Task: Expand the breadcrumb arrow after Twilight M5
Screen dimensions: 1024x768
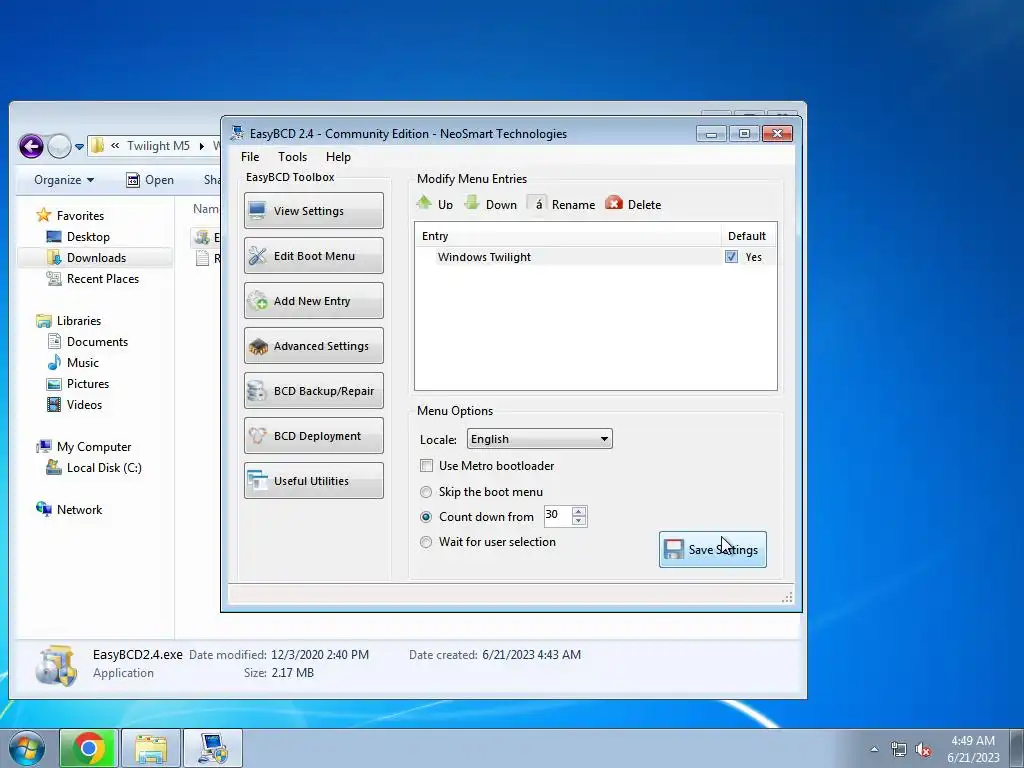Action: click(x=202, y=146)
